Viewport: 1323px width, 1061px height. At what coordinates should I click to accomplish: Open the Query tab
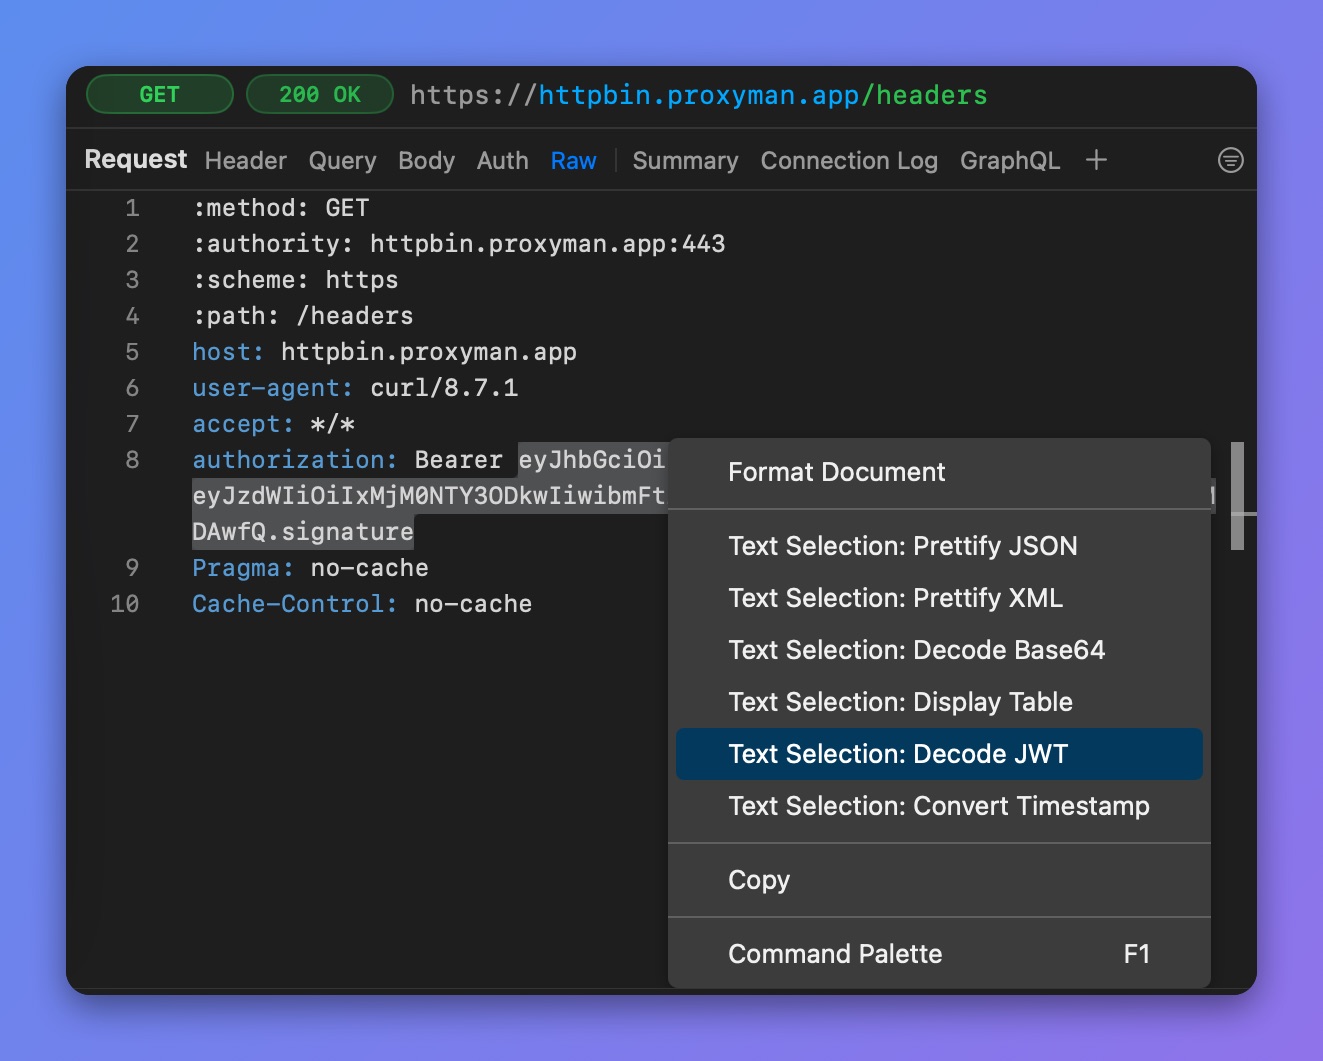[343, 161]
